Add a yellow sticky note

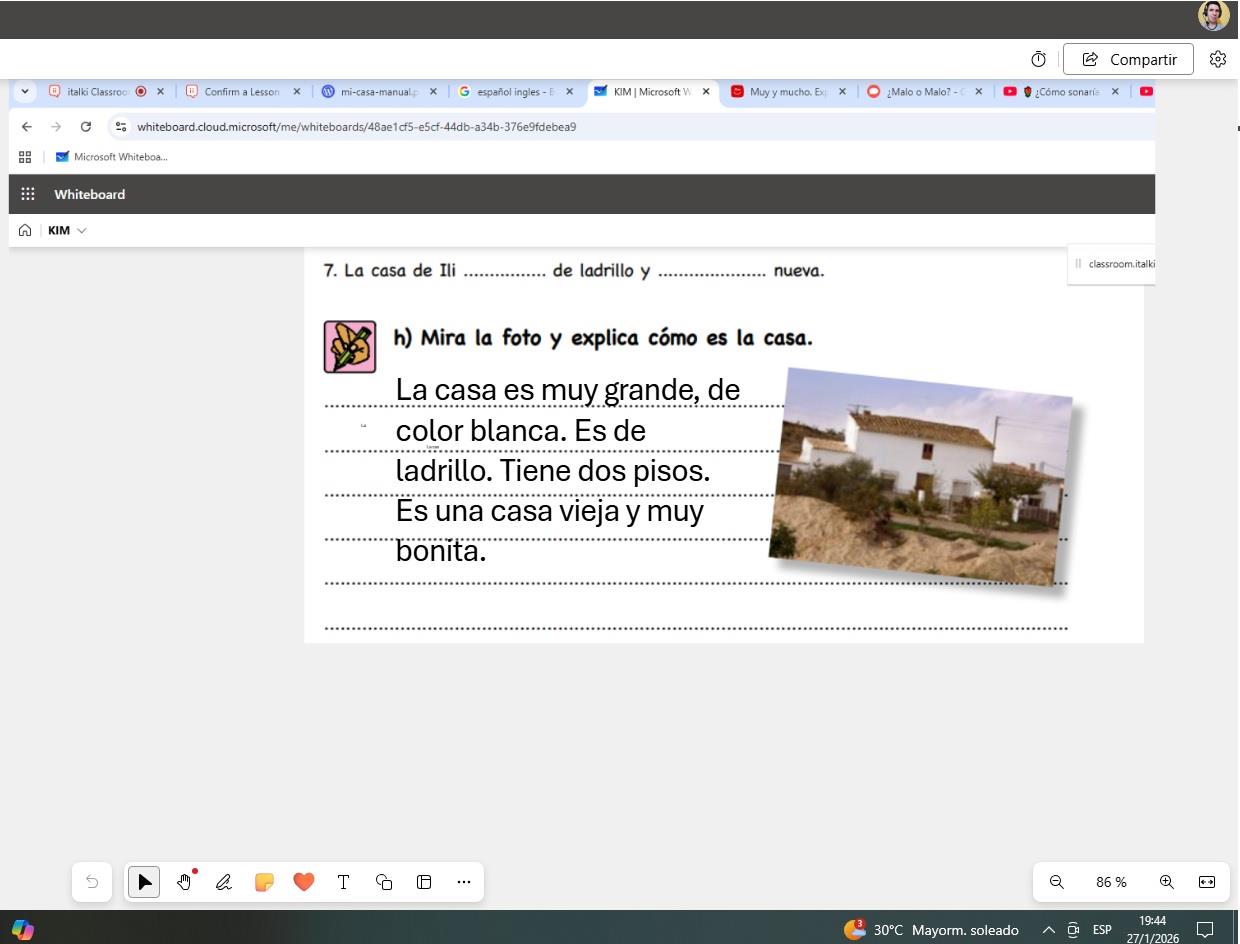click(x=264, y=882)
